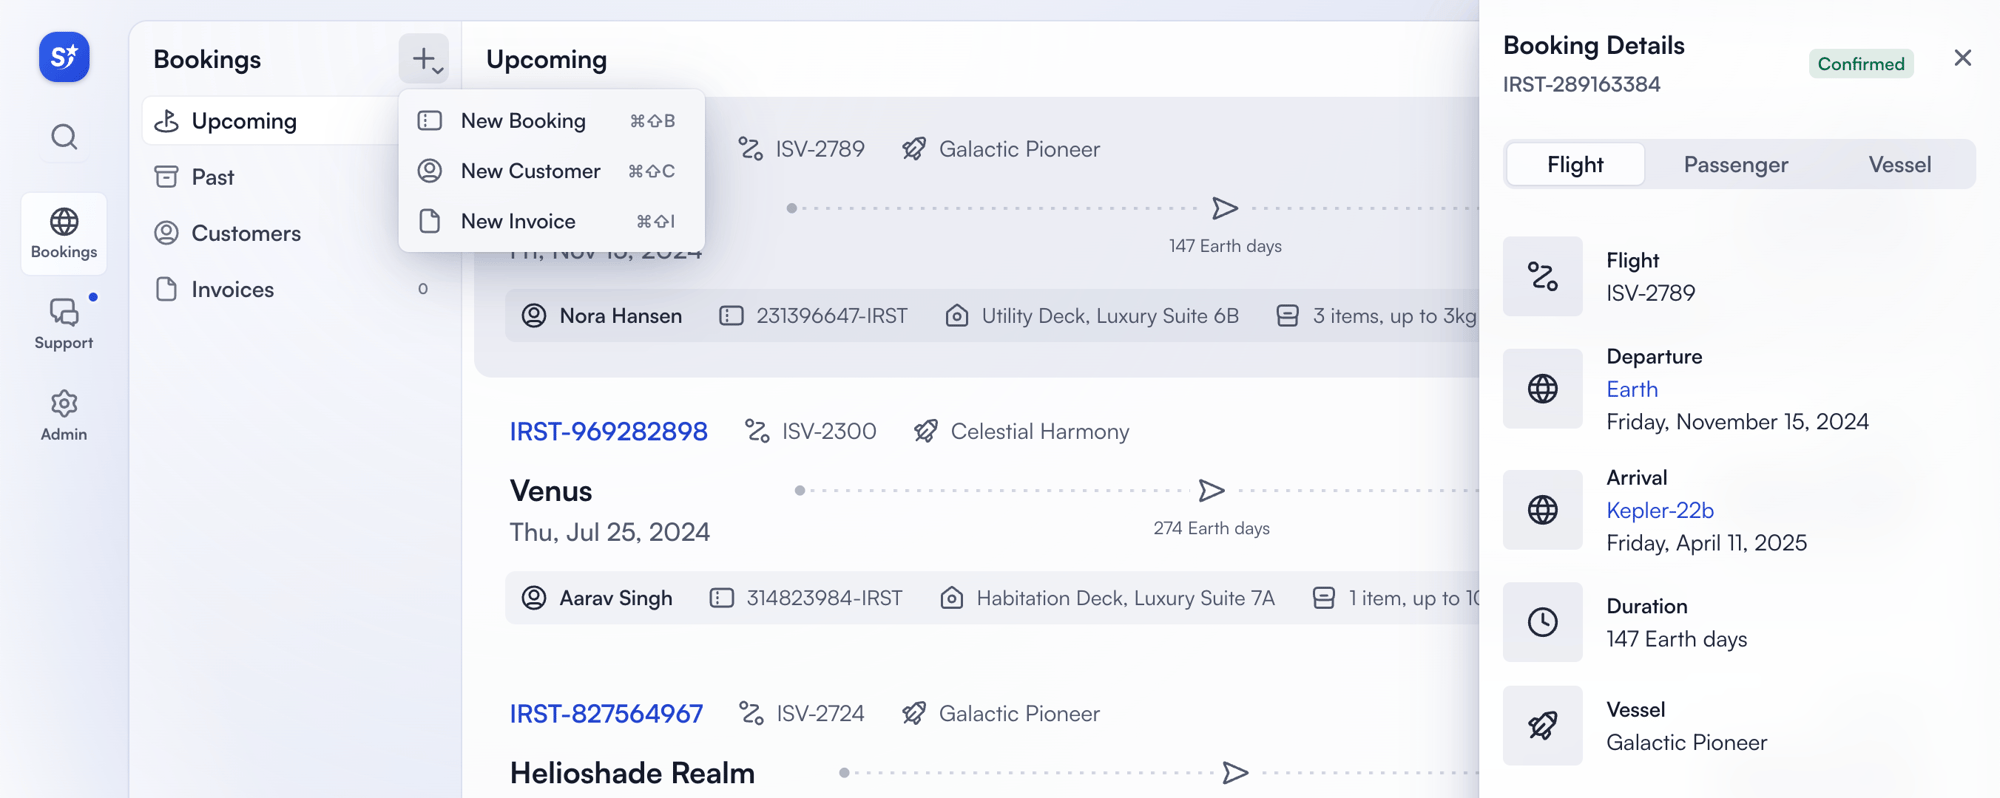Viewport: 2000px width, 798px height.
Task: Switch to the Vessel tab
Action: [x=1899, y=164]
